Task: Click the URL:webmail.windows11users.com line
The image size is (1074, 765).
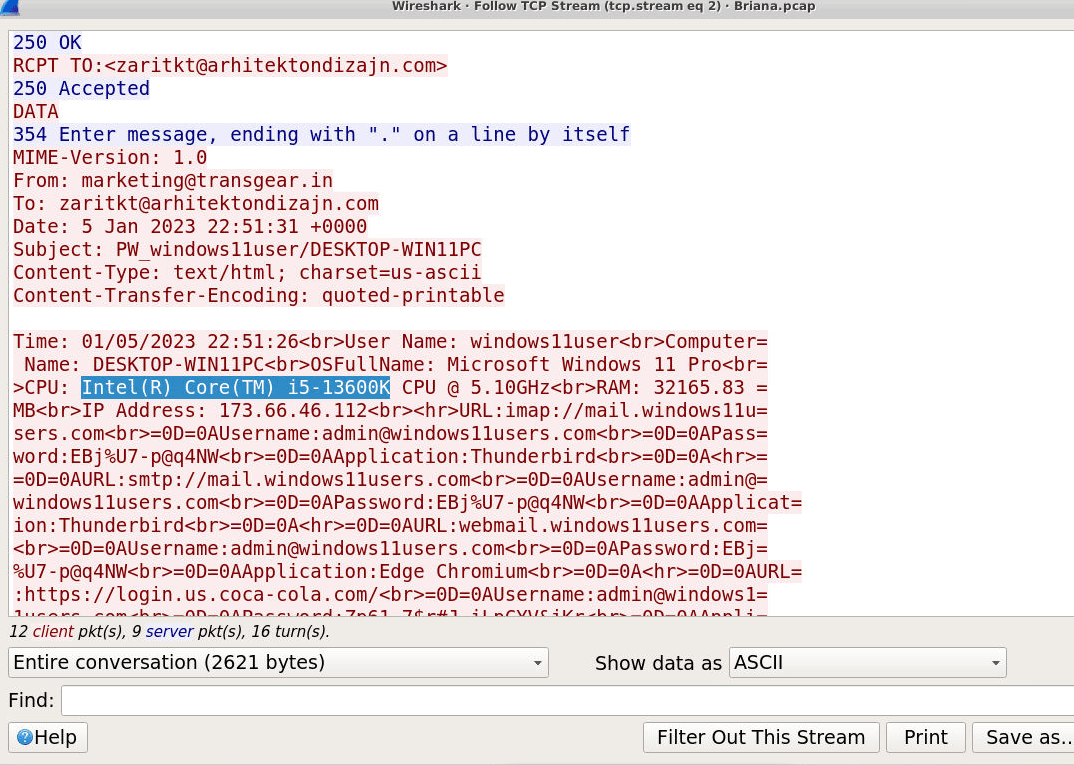Action: click(x=390, y=525)
